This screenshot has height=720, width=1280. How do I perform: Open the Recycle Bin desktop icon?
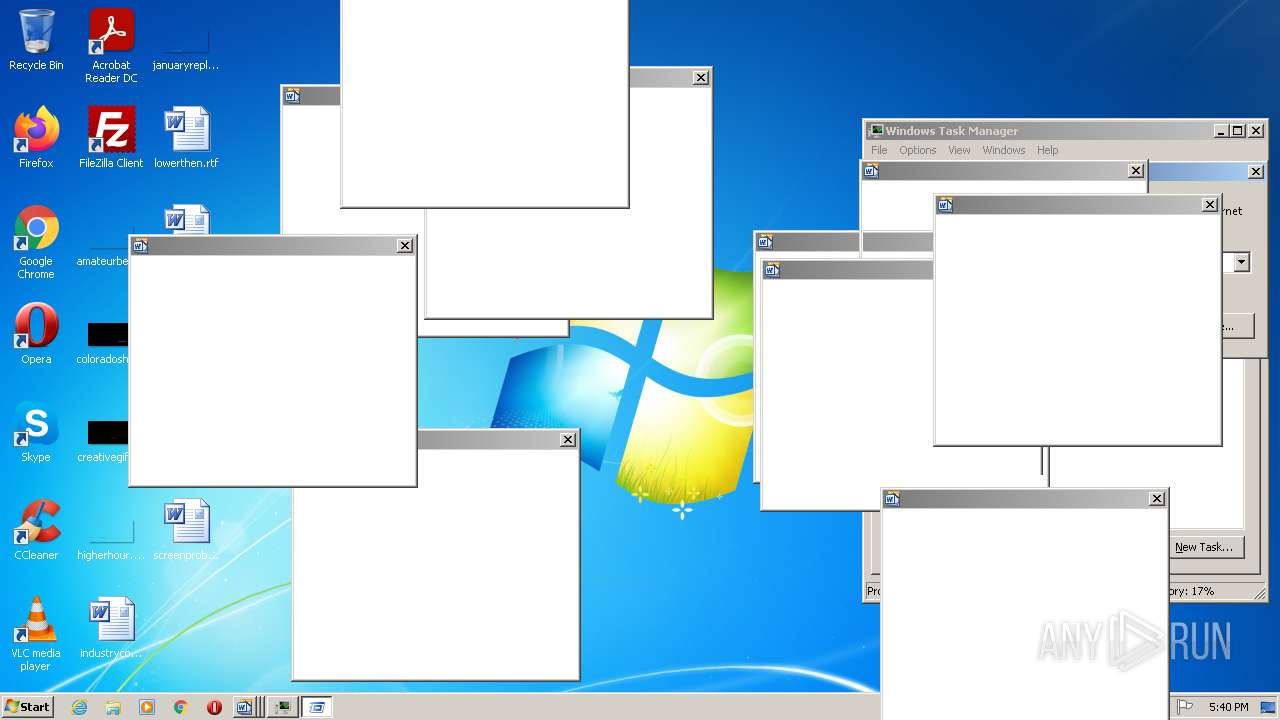click(36, 40)
